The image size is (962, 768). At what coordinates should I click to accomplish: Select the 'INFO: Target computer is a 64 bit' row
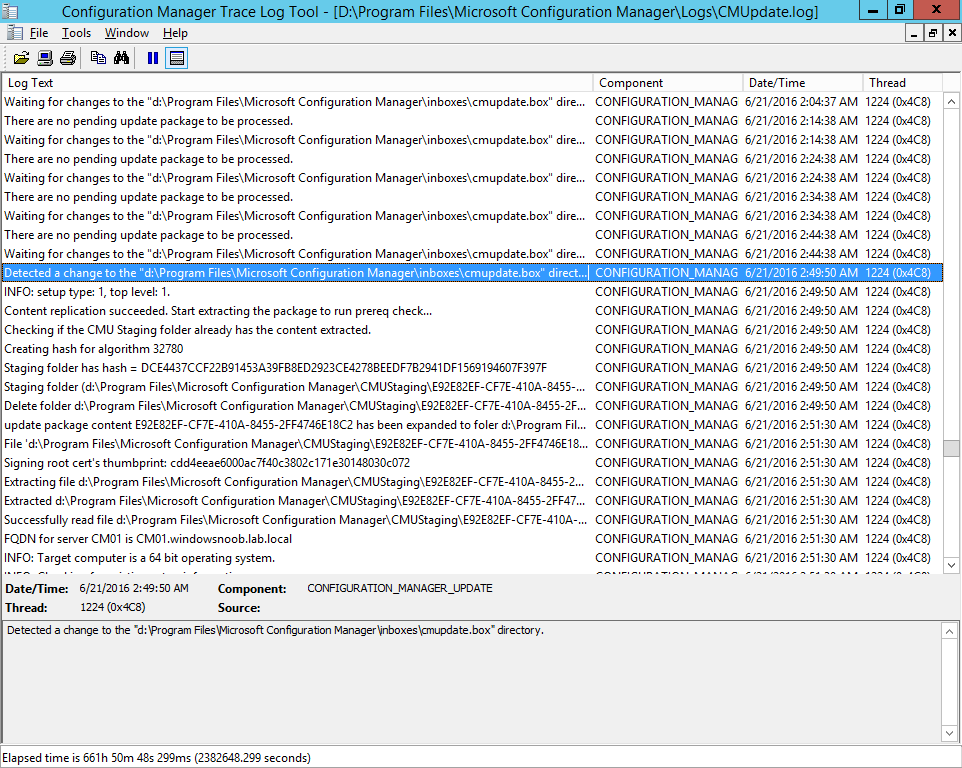coord(472,558)
